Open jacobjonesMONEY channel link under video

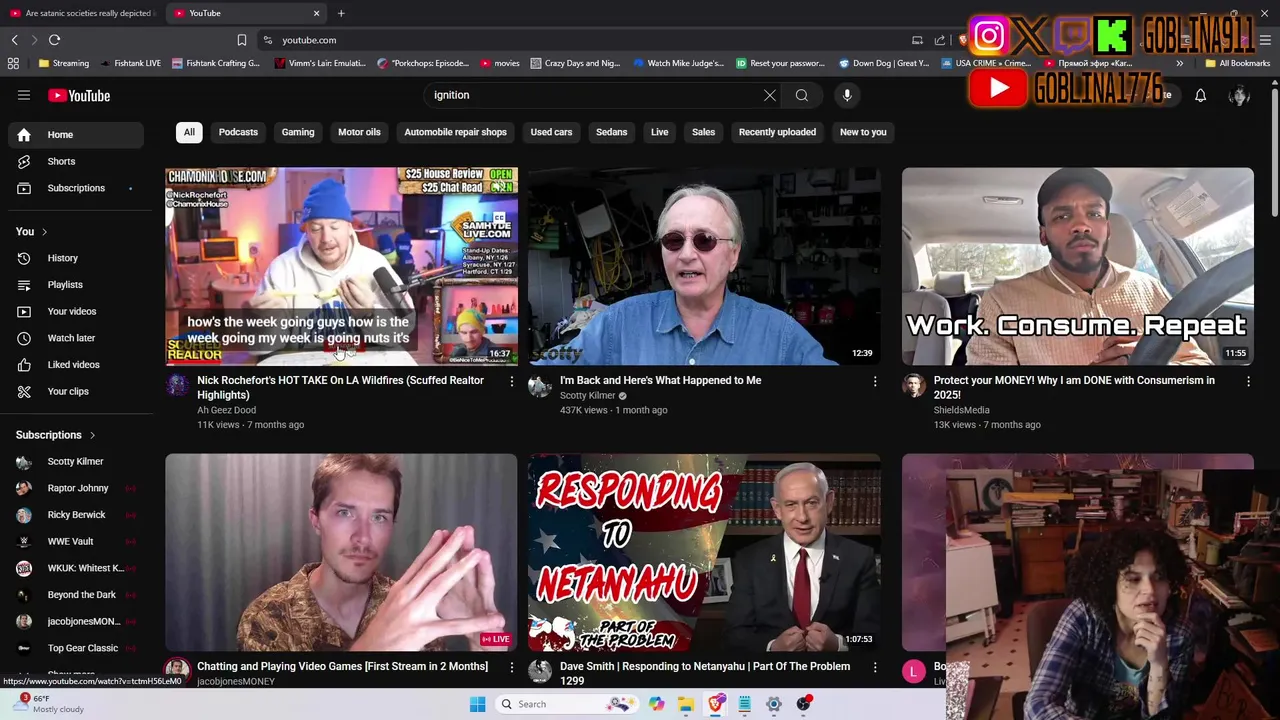pos(236,682)
